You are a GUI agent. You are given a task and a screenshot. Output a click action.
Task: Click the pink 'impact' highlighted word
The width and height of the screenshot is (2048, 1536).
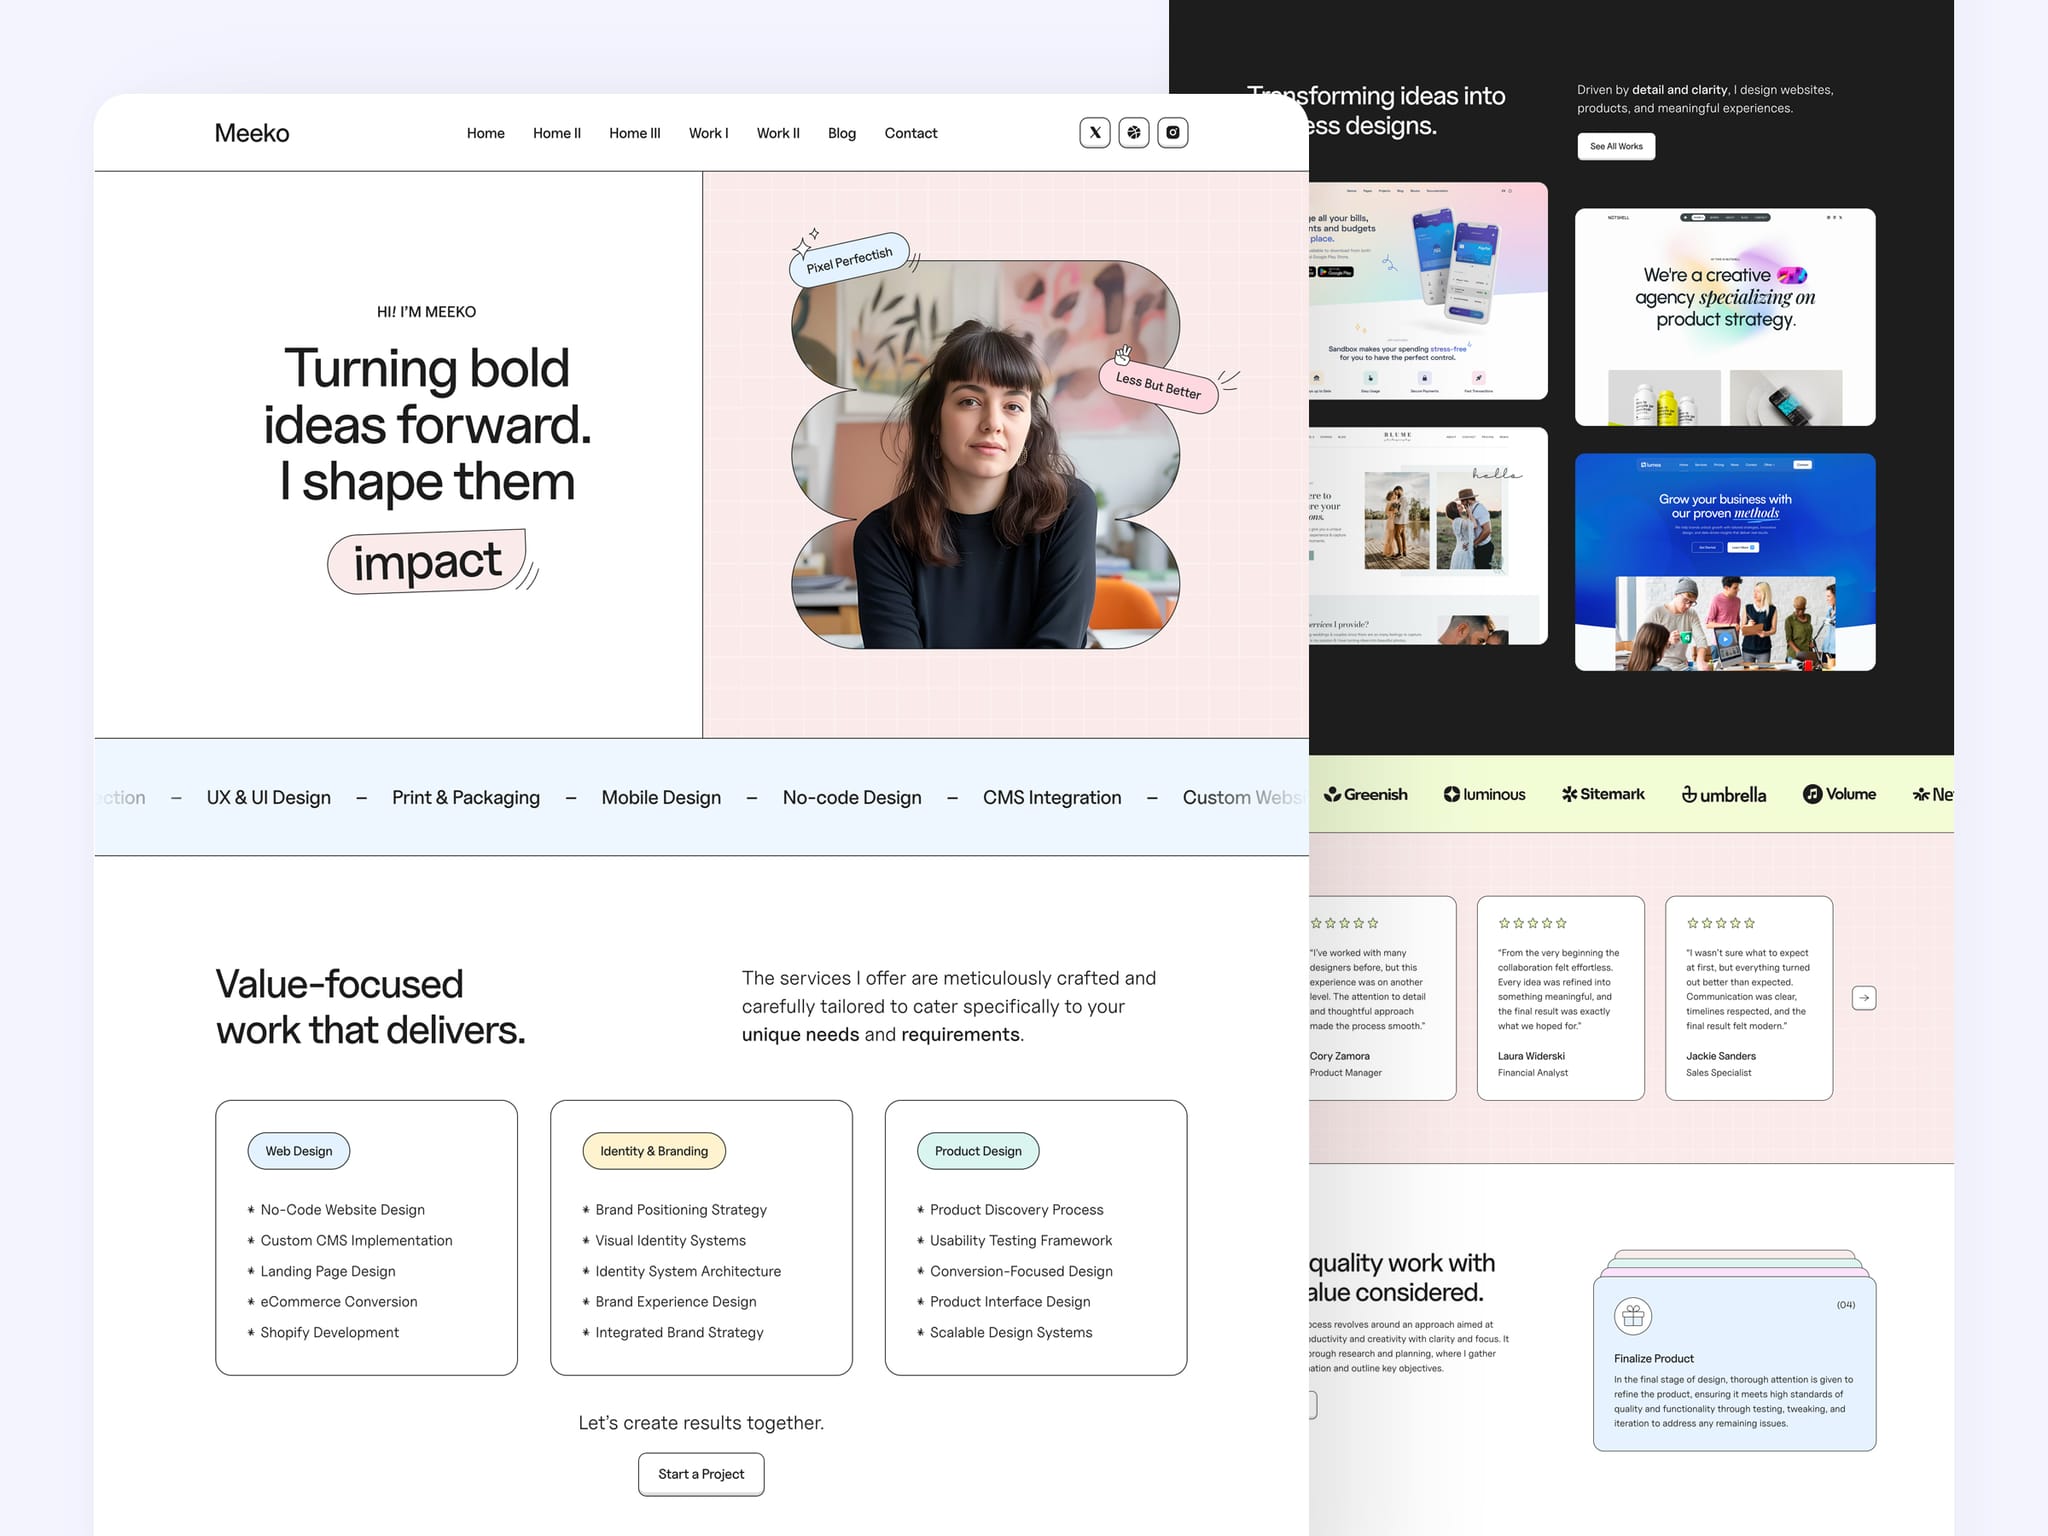[427, 561]
